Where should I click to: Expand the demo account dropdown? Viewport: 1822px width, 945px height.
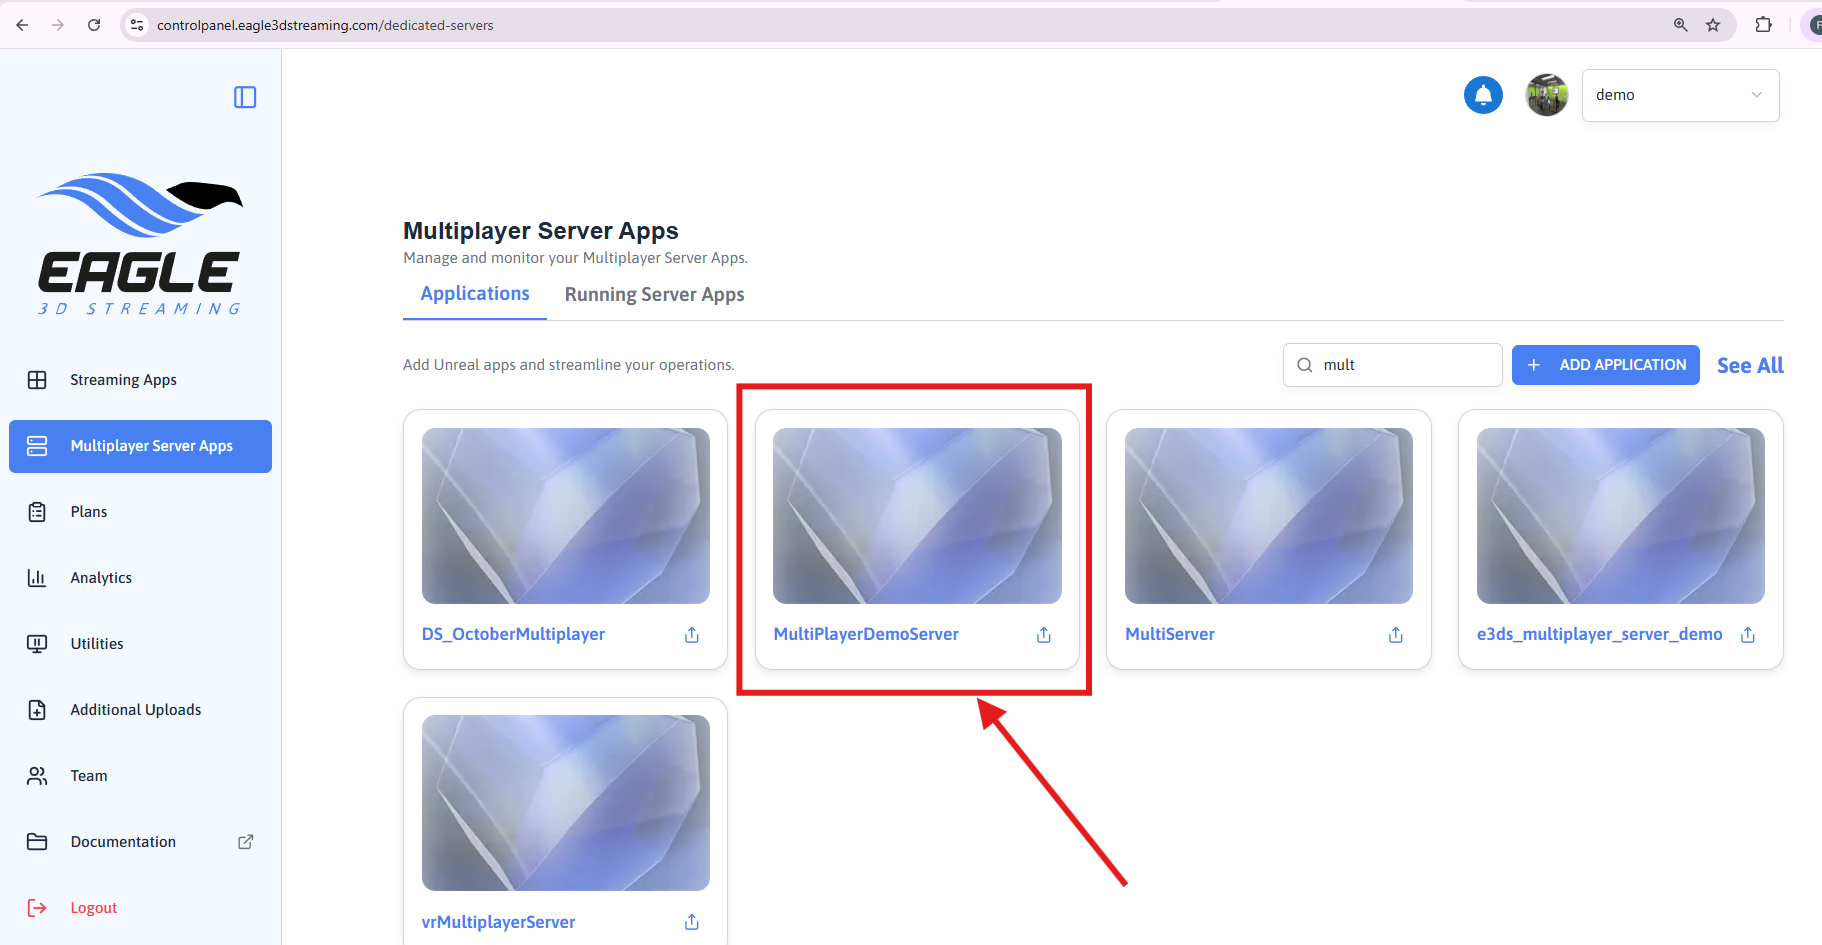pos(1680,95)
